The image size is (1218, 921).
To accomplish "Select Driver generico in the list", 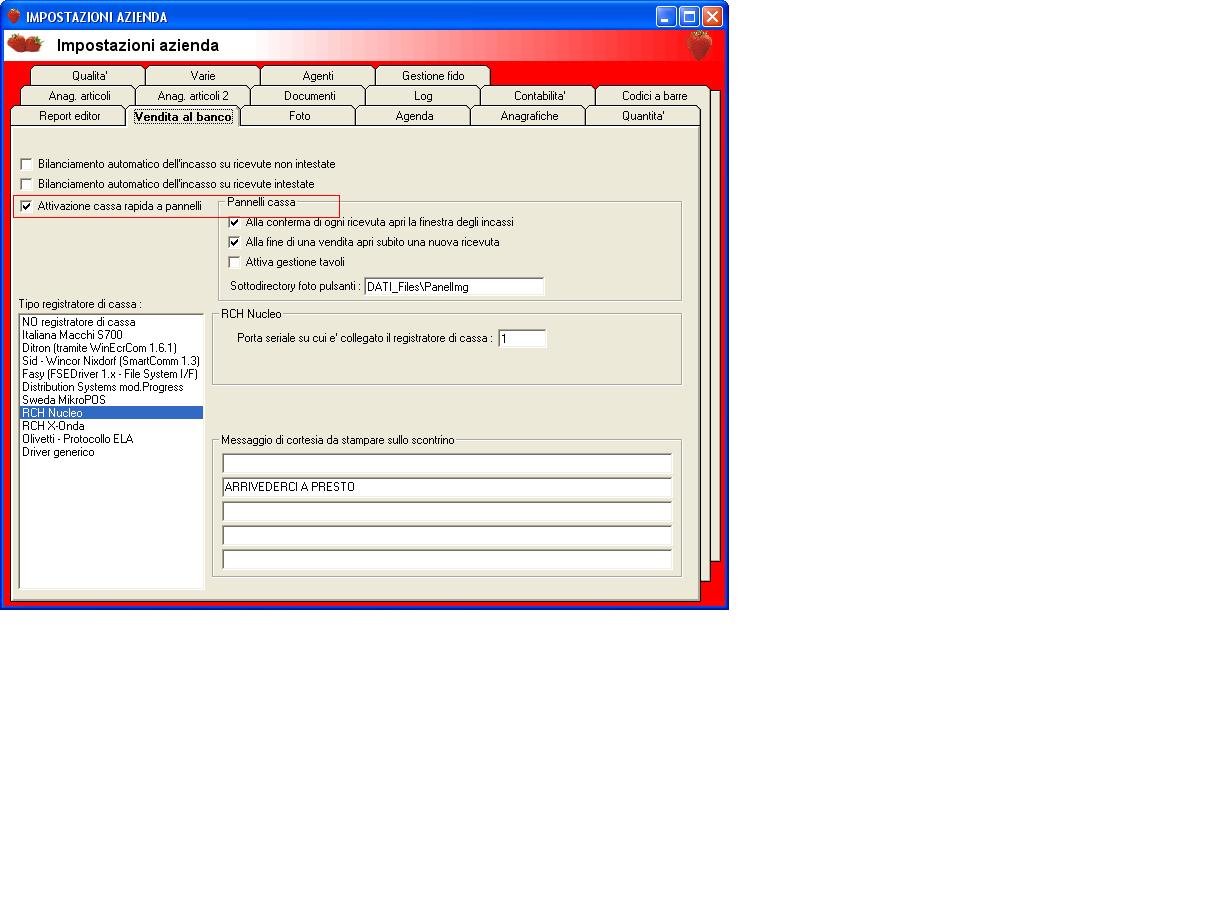I will (x=111, y=452).
